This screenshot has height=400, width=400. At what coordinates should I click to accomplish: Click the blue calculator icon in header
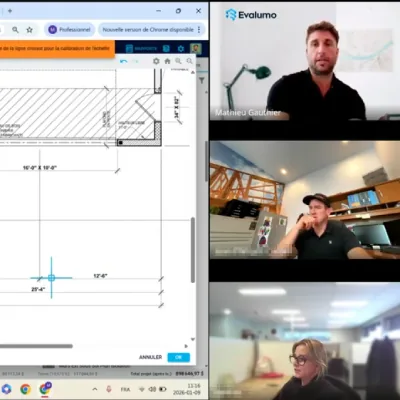pos(166,49)
